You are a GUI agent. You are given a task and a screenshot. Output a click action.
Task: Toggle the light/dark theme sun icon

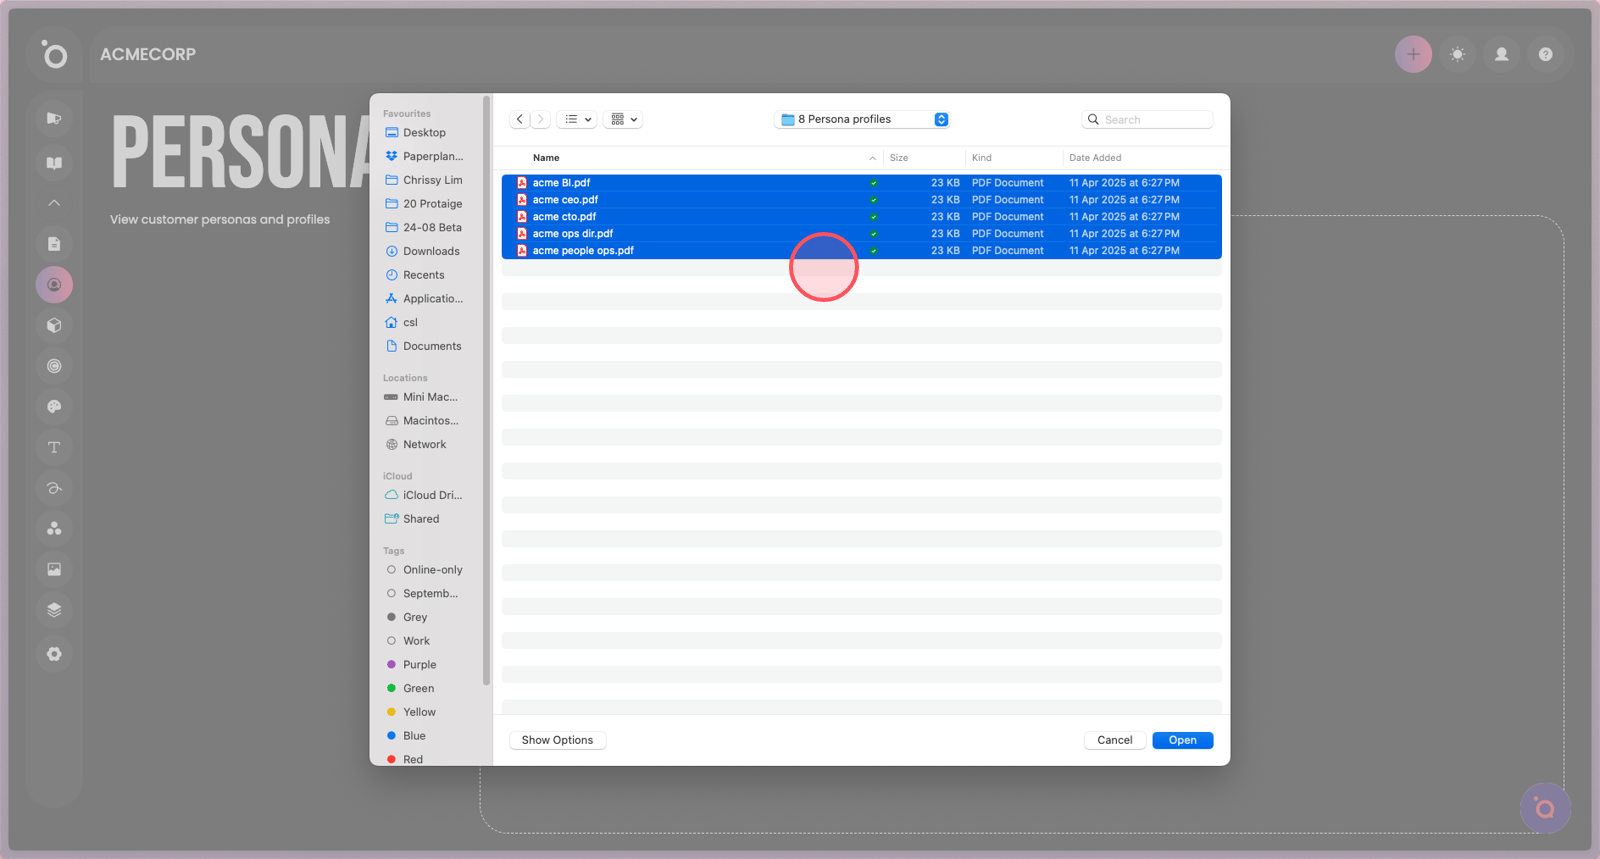click(x=1457, y=55)
